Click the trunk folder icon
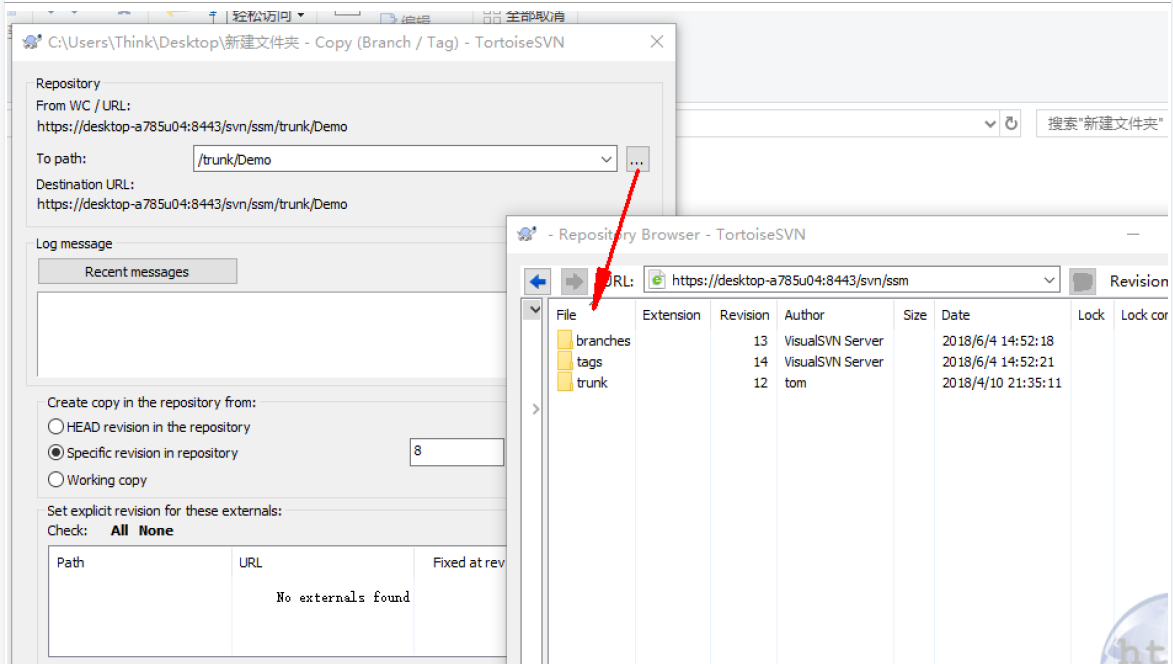Screen dimensions: 1173x664 pyautogui.click(x=564, y=382)
